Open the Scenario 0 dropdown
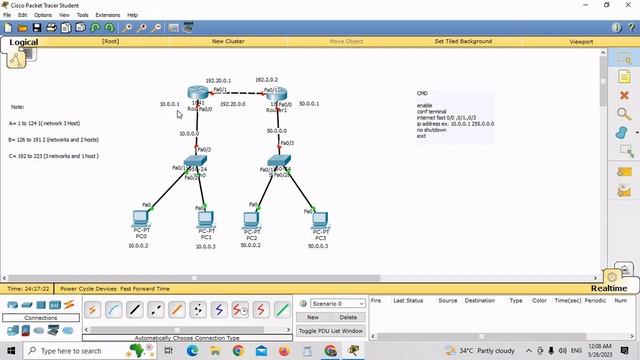640x360 pixels. 338,304
